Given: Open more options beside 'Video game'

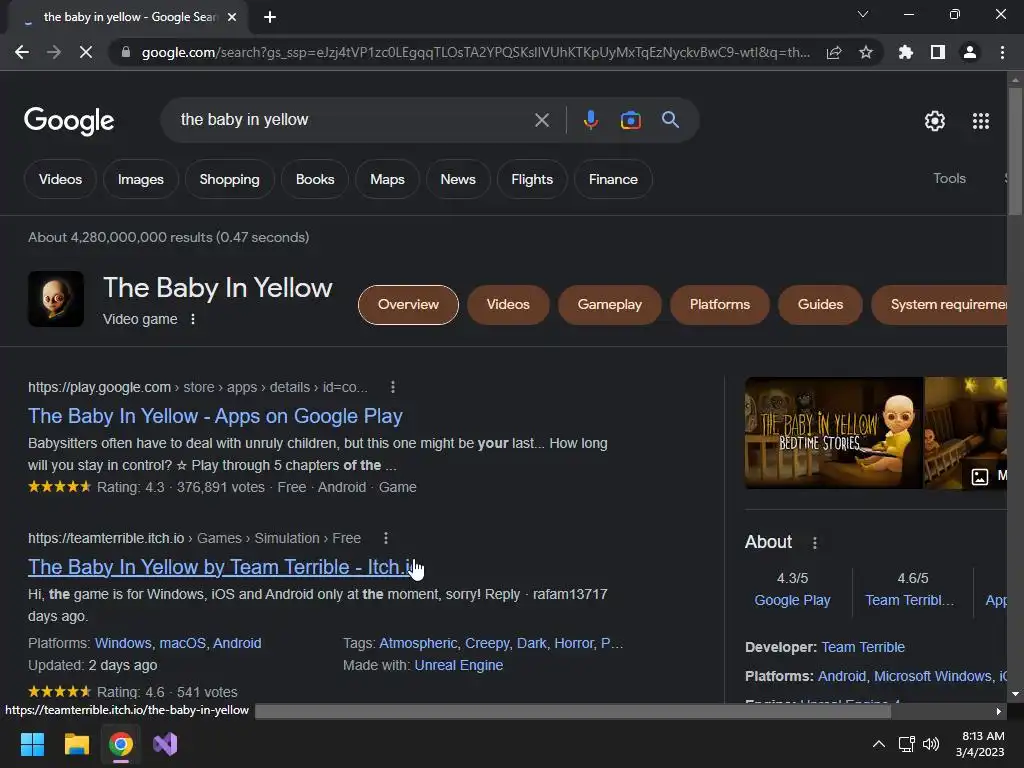Looking at the screenshot, I should 192,319.
